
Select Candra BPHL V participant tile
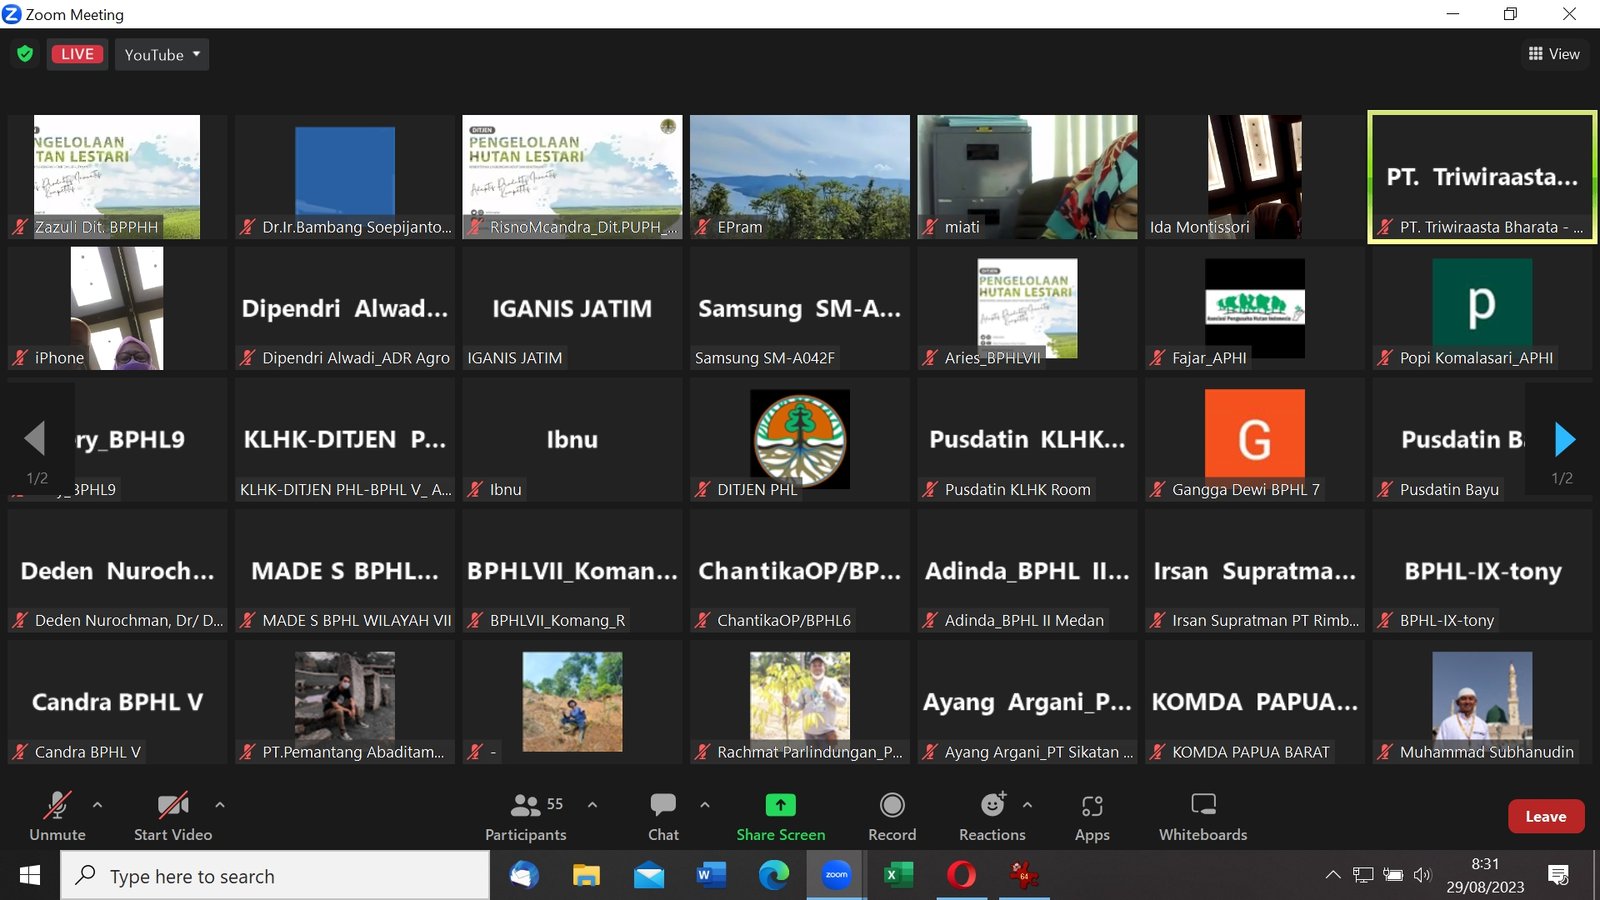coord(117,702)
